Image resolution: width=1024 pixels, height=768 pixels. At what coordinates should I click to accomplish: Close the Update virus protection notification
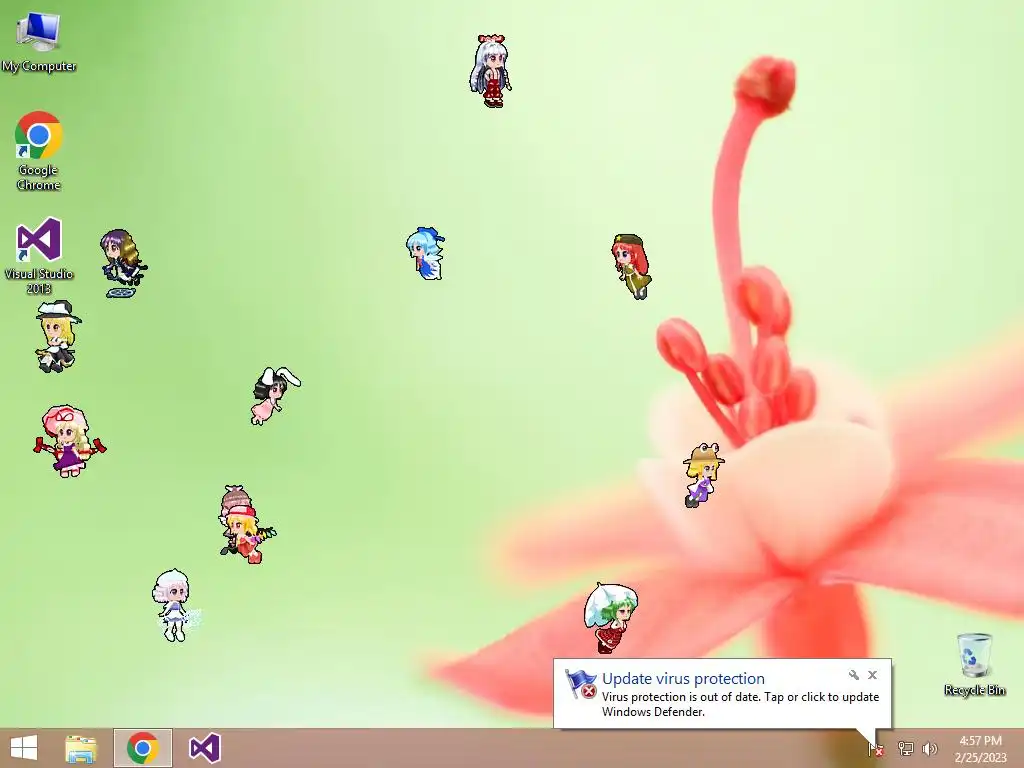tap(872, 675)
